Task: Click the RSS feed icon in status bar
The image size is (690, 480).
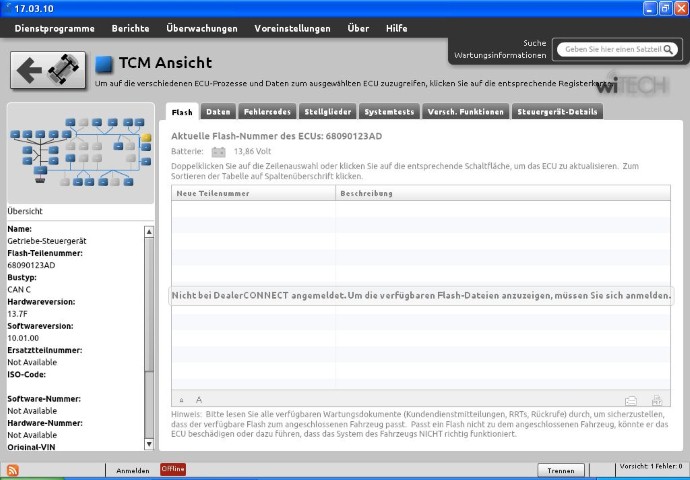Action: click(13, 470)
